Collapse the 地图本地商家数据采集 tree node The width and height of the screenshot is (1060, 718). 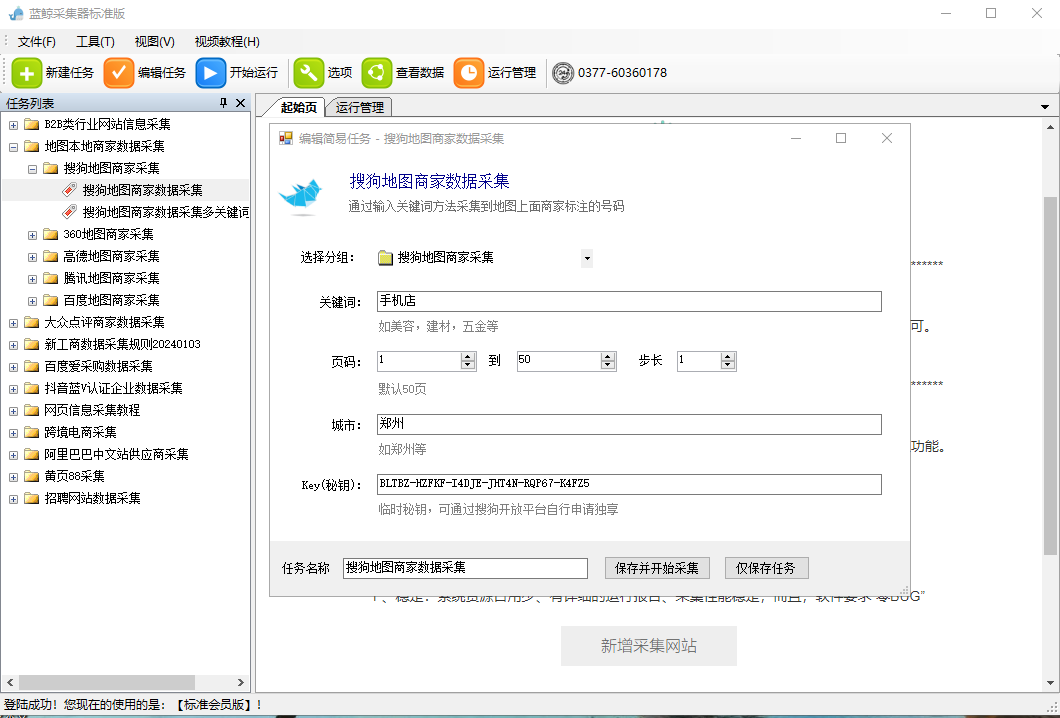click(13, 147)
